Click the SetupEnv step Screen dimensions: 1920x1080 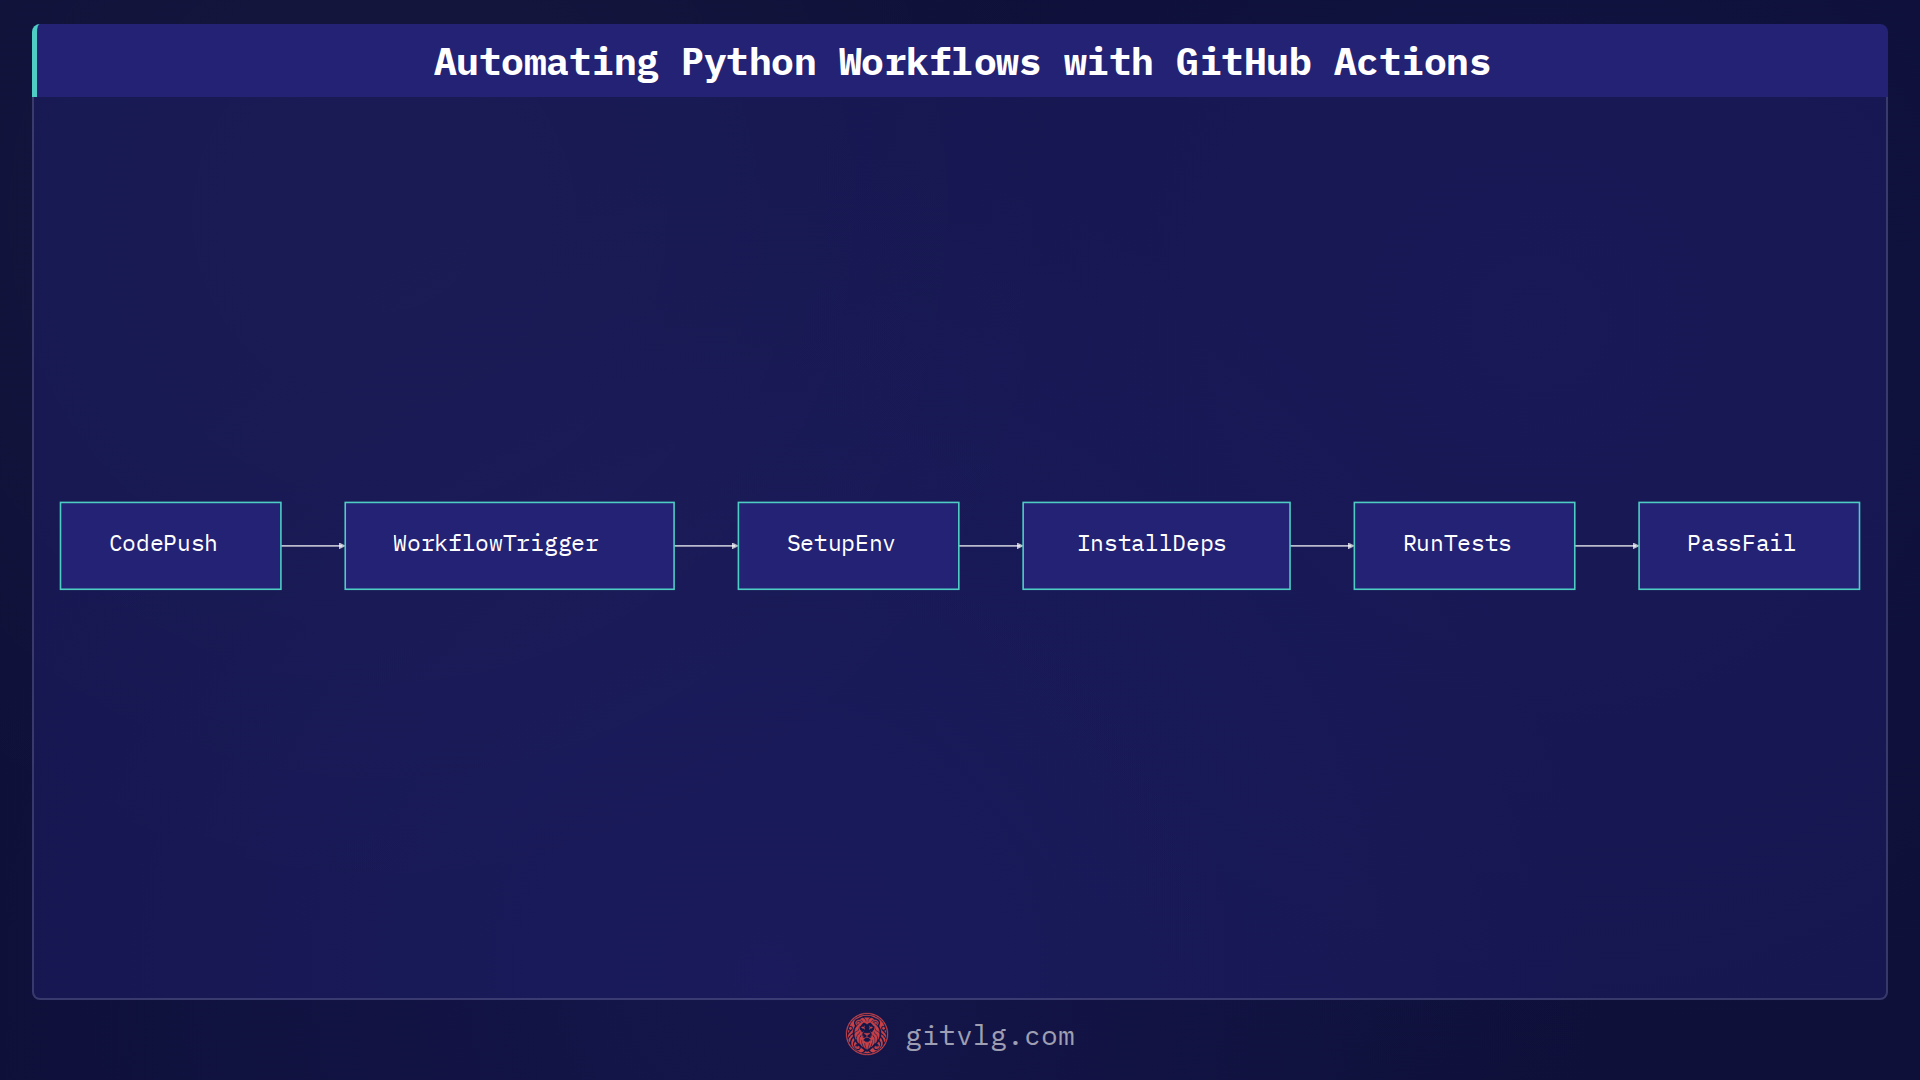(848, 545)
